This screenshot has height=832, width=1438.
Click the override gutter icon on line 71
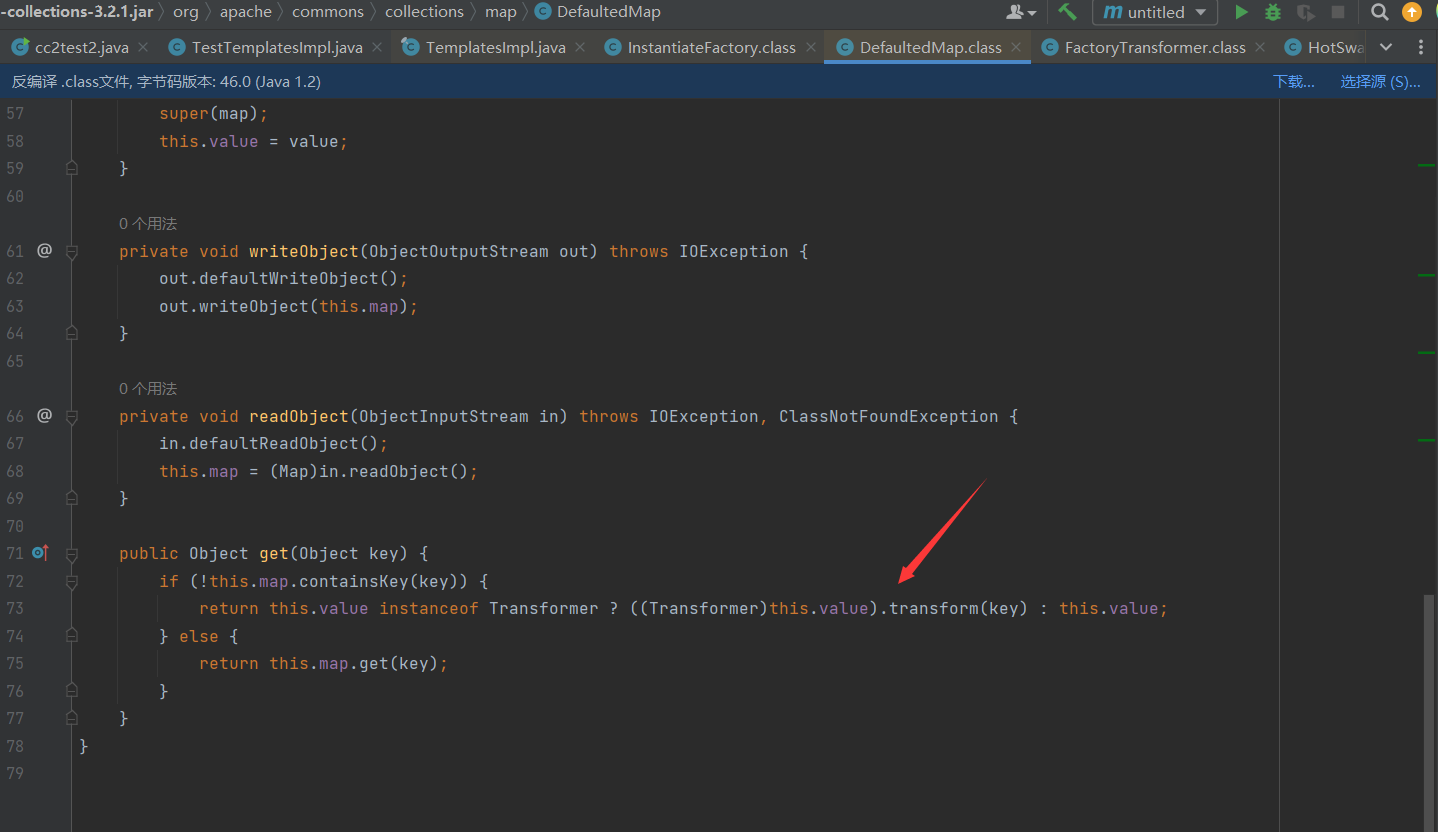pyautogui.click(x=40, y=552)
